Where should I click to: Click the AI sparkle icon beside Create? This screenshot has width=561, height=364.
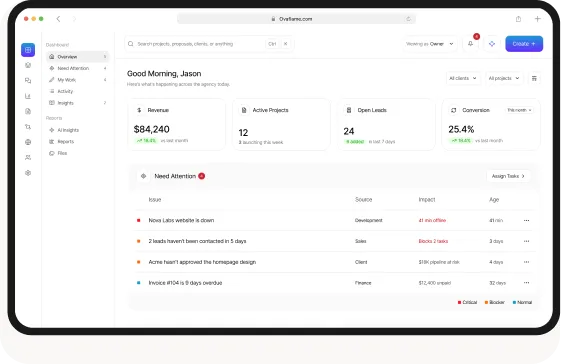tap(492, 44)
